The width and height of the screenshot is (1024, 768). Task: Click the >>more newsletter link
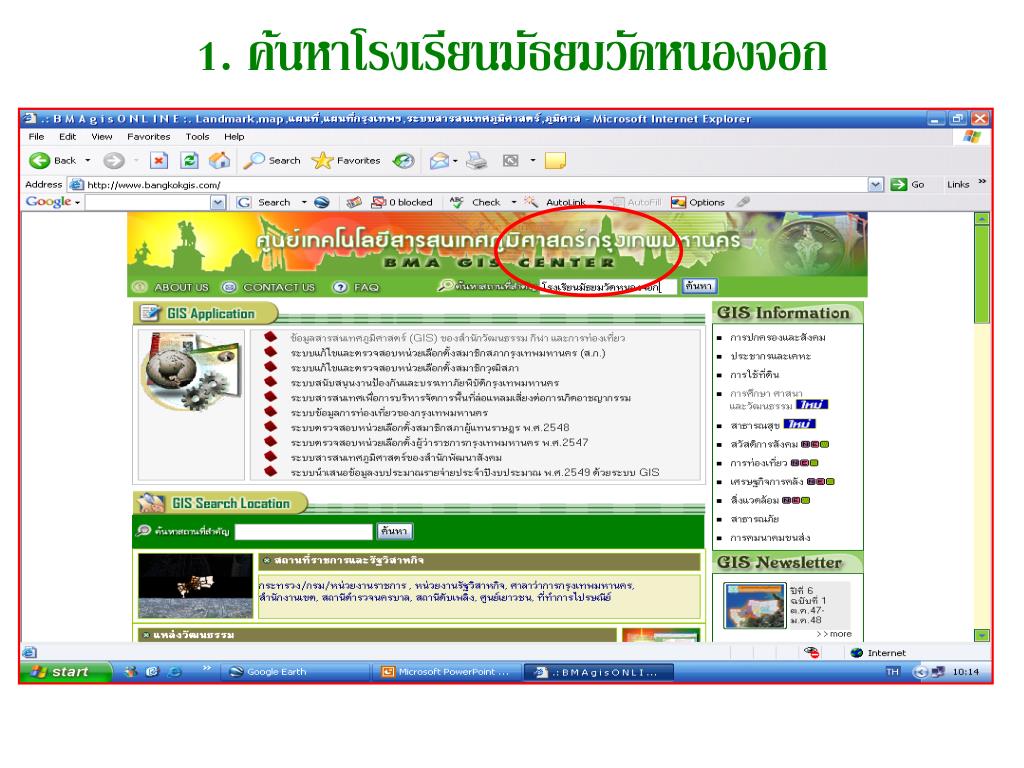tap(834, 634)
